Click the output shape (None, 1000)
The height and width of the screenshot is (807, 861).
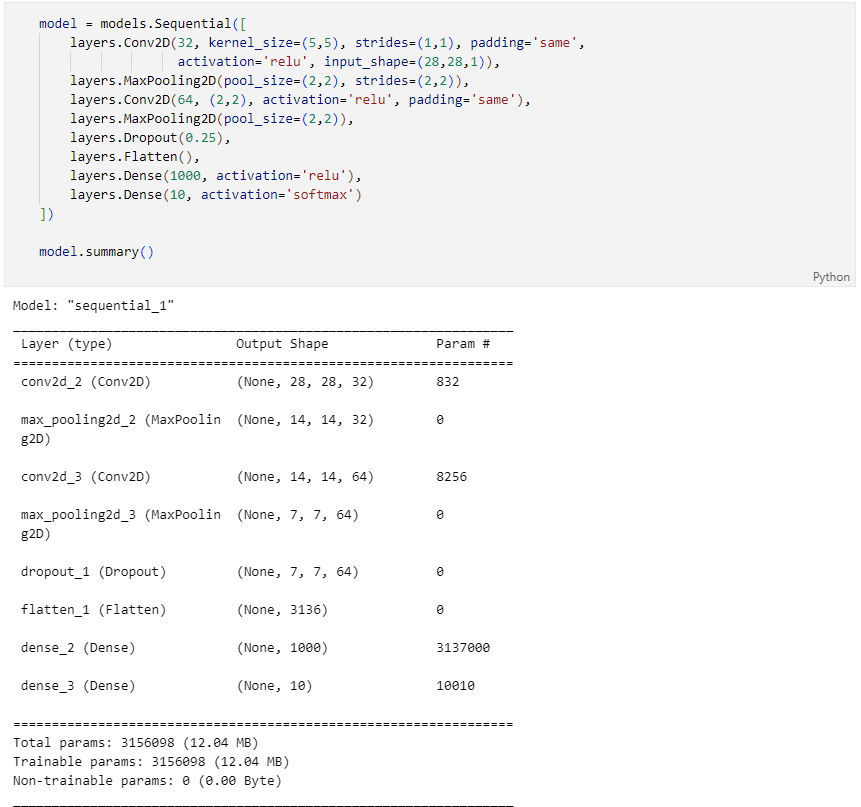coord(282,648)
